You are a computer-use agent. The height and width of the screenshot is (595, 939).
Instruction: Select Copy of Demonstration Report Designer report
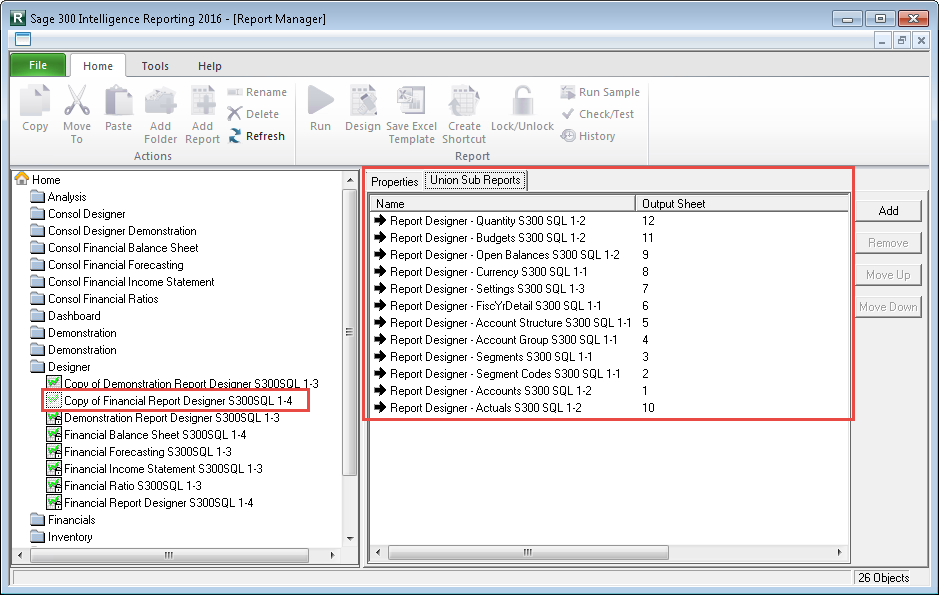tap(183, 384)
